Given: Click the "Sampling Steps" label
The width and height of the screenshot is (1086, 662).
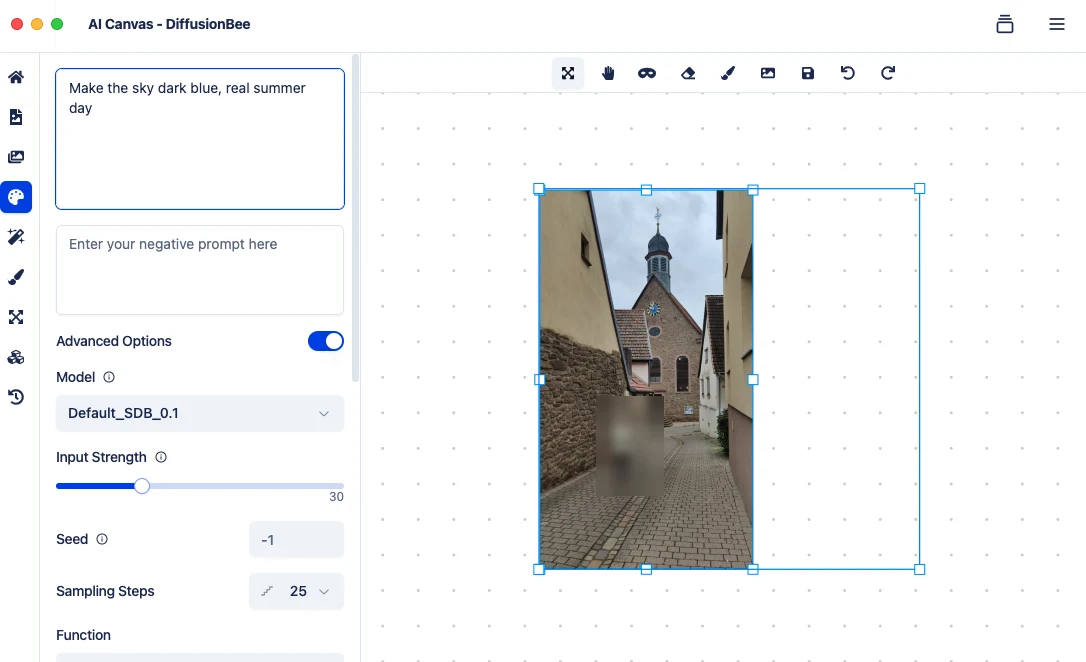Looking at the screenshot, I should click(105, 591).
